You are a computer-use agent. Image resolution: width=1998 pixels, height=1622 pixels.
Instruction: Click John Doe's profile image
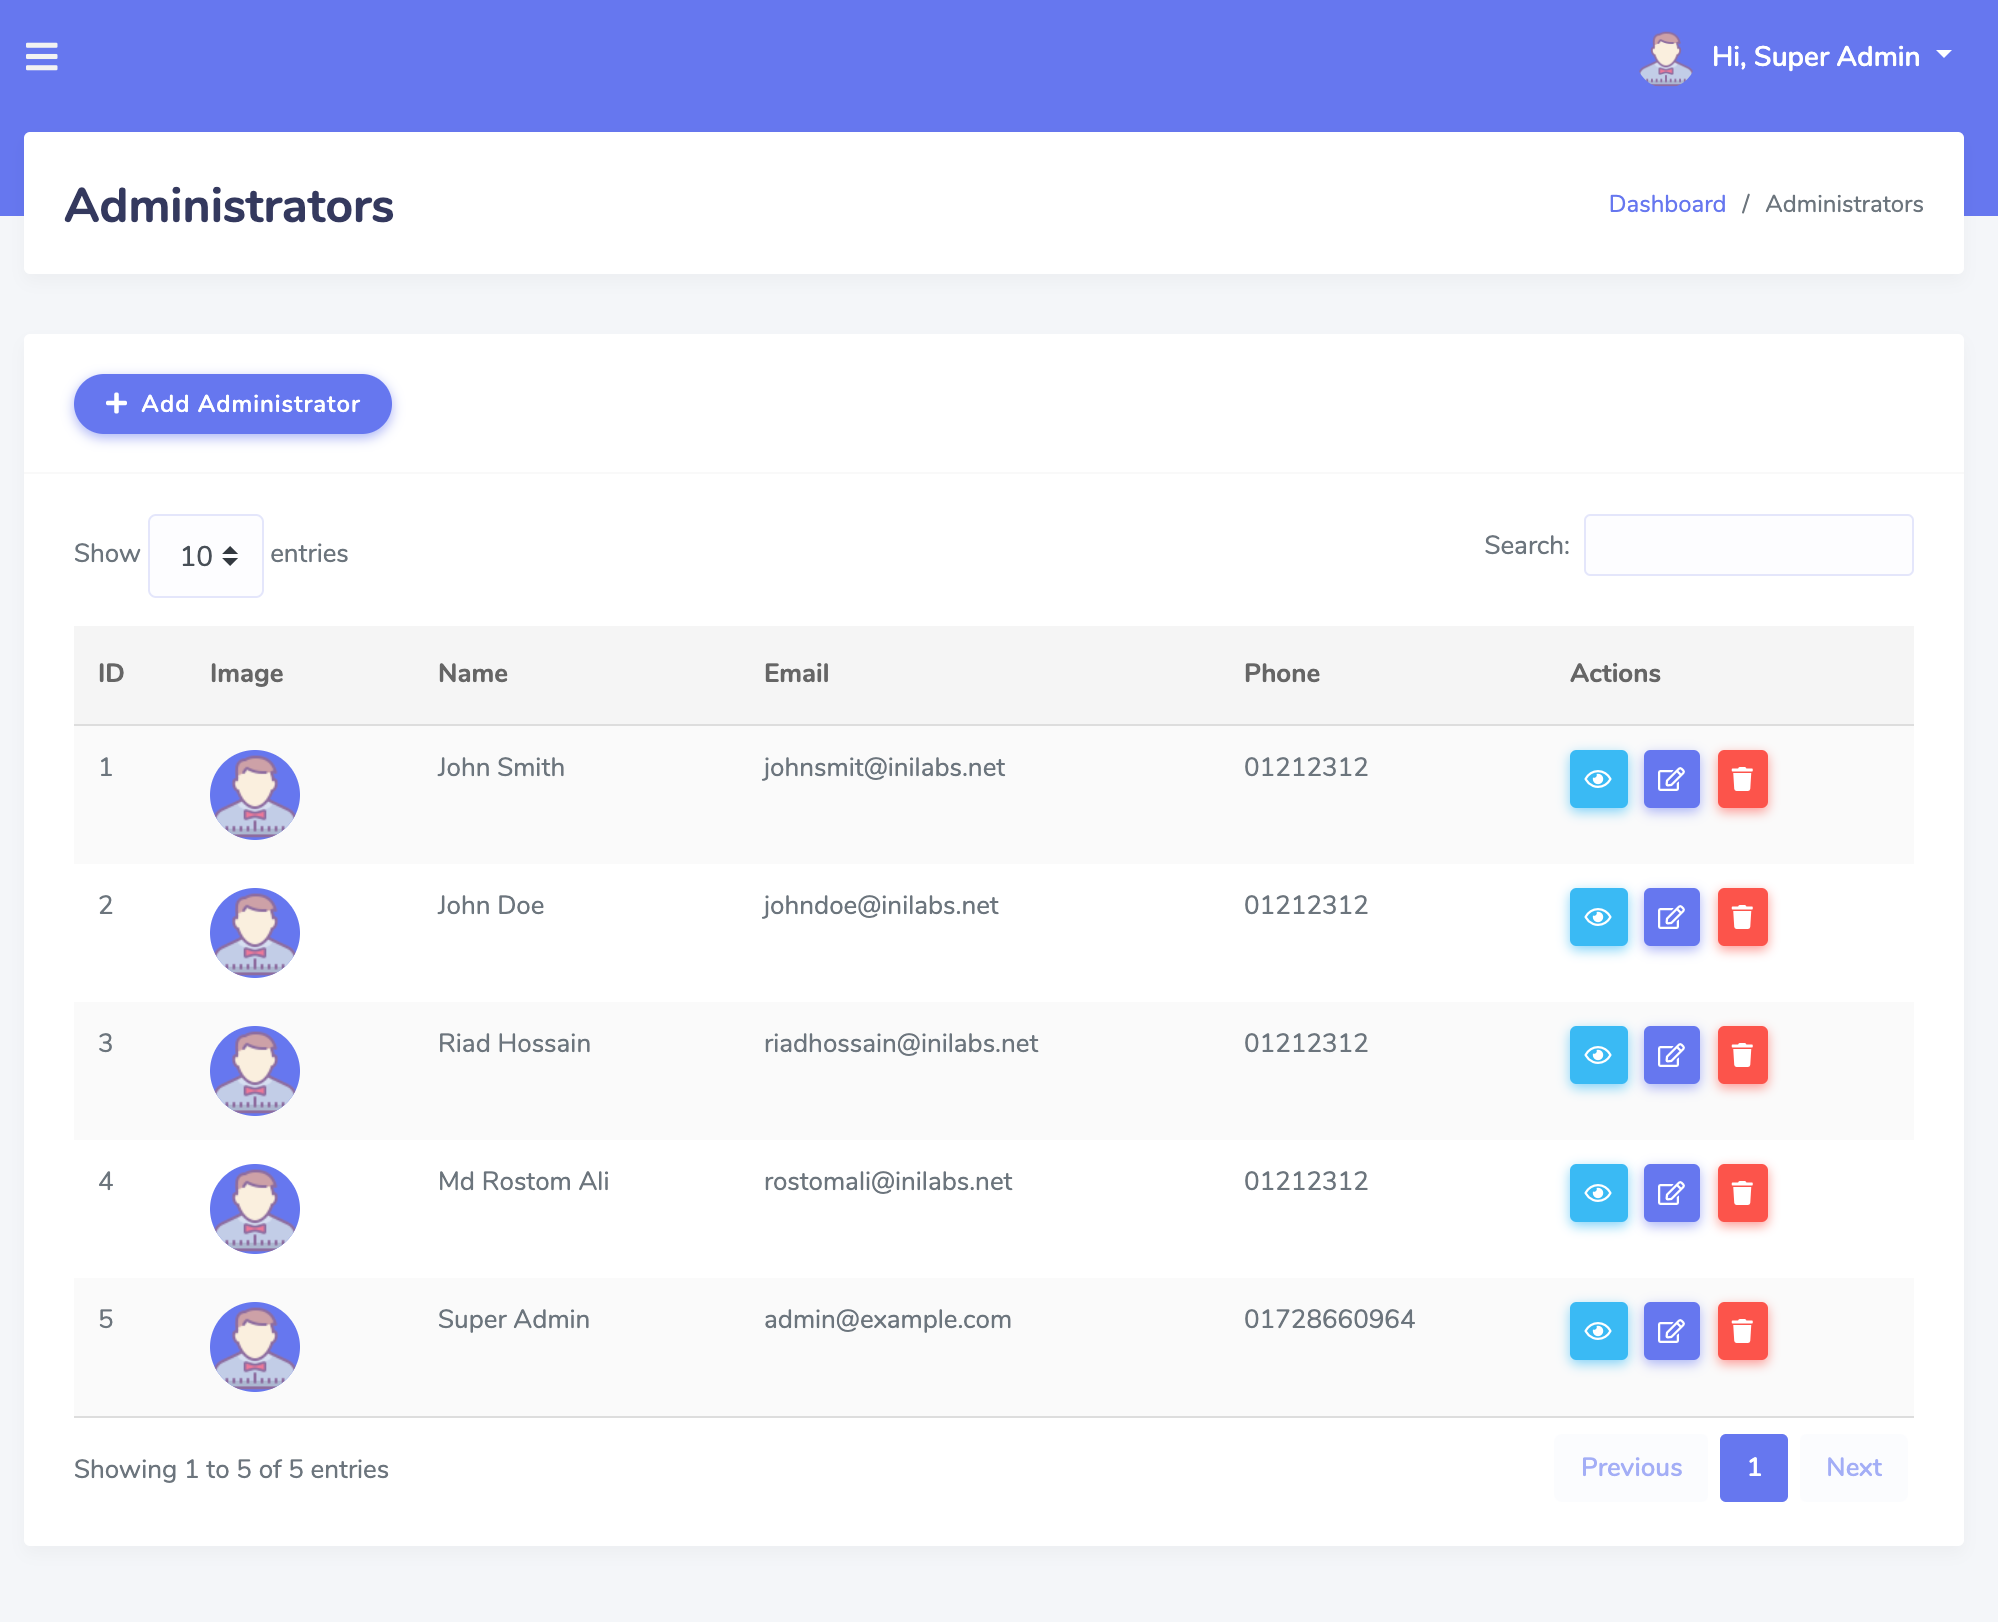(x=255, y=933)
